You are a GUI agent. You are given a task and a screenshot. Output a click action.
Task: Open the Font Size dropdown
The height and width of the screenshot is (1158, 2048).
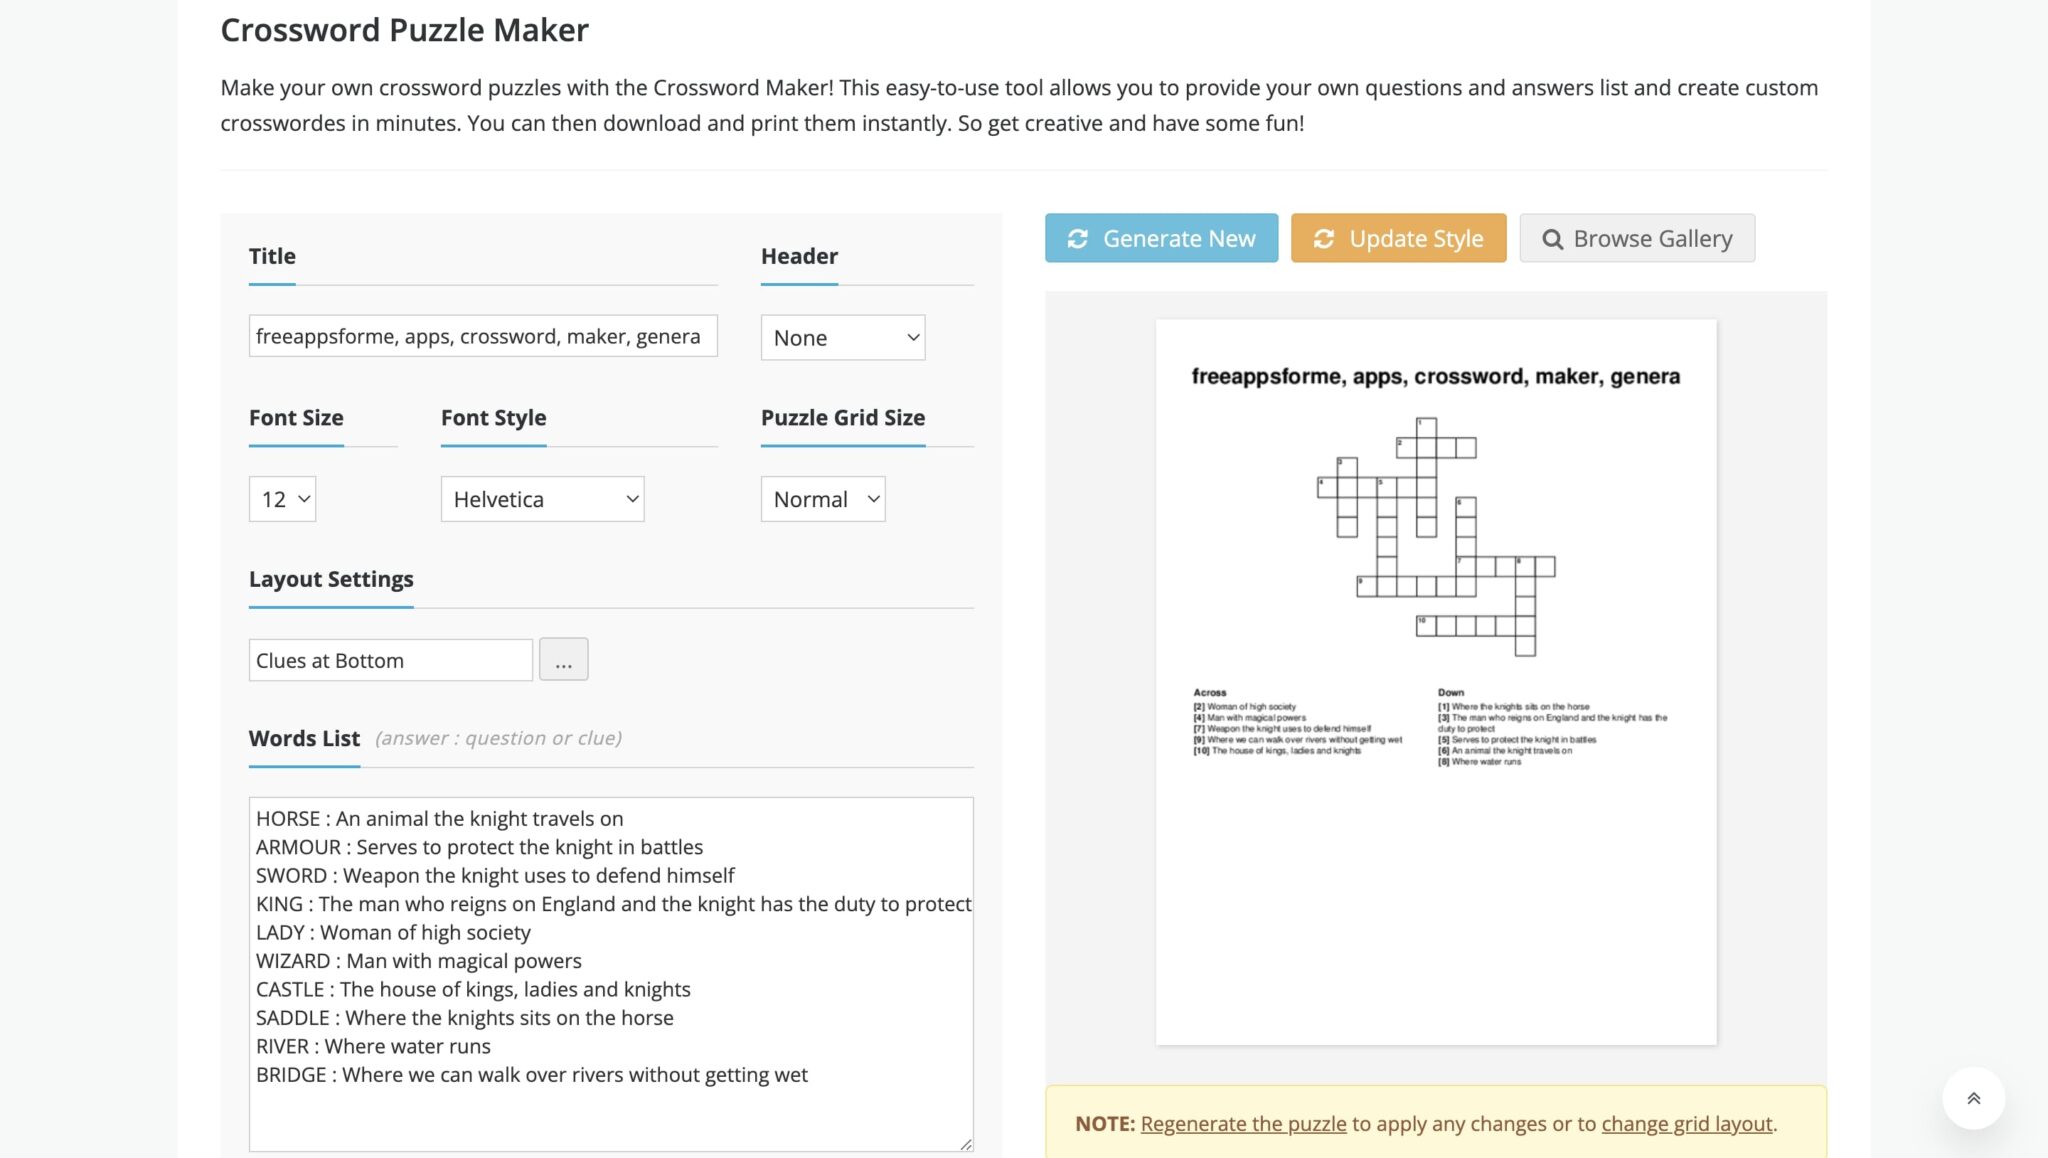click(x=282, y=499)
